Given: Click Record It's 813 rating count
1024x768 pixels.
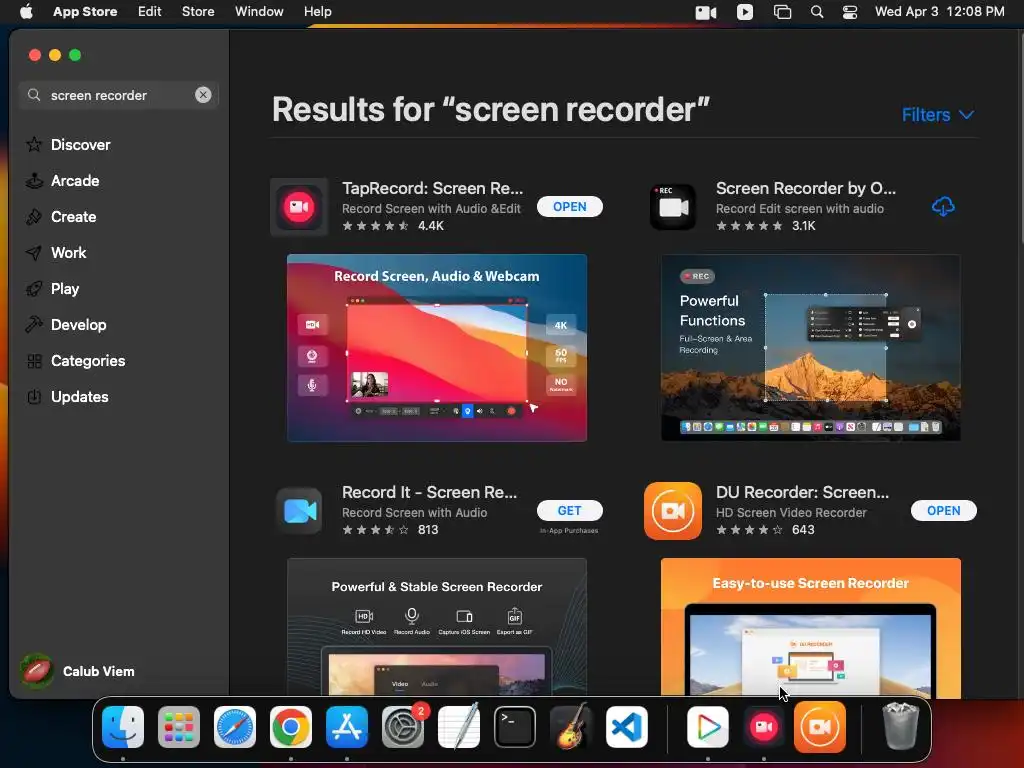Looking at the screenshot, I should [x=428, y=530].
